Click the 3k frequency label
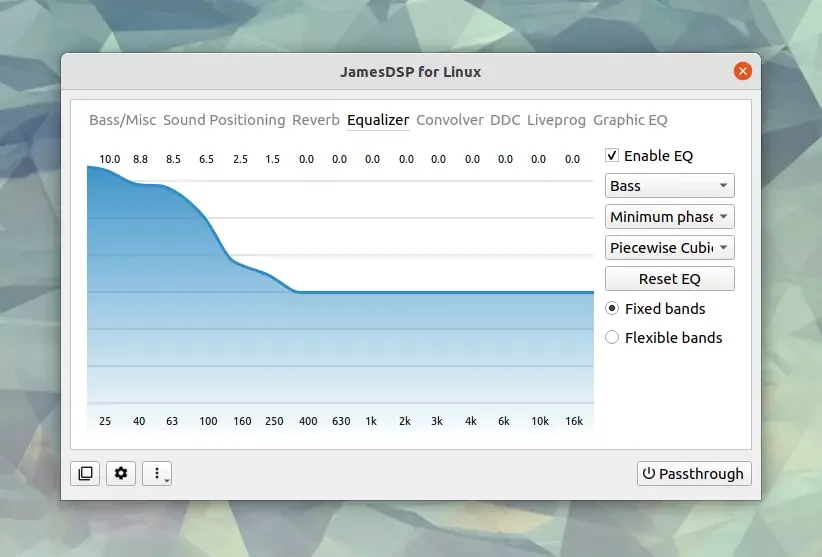 coord(437,421)
